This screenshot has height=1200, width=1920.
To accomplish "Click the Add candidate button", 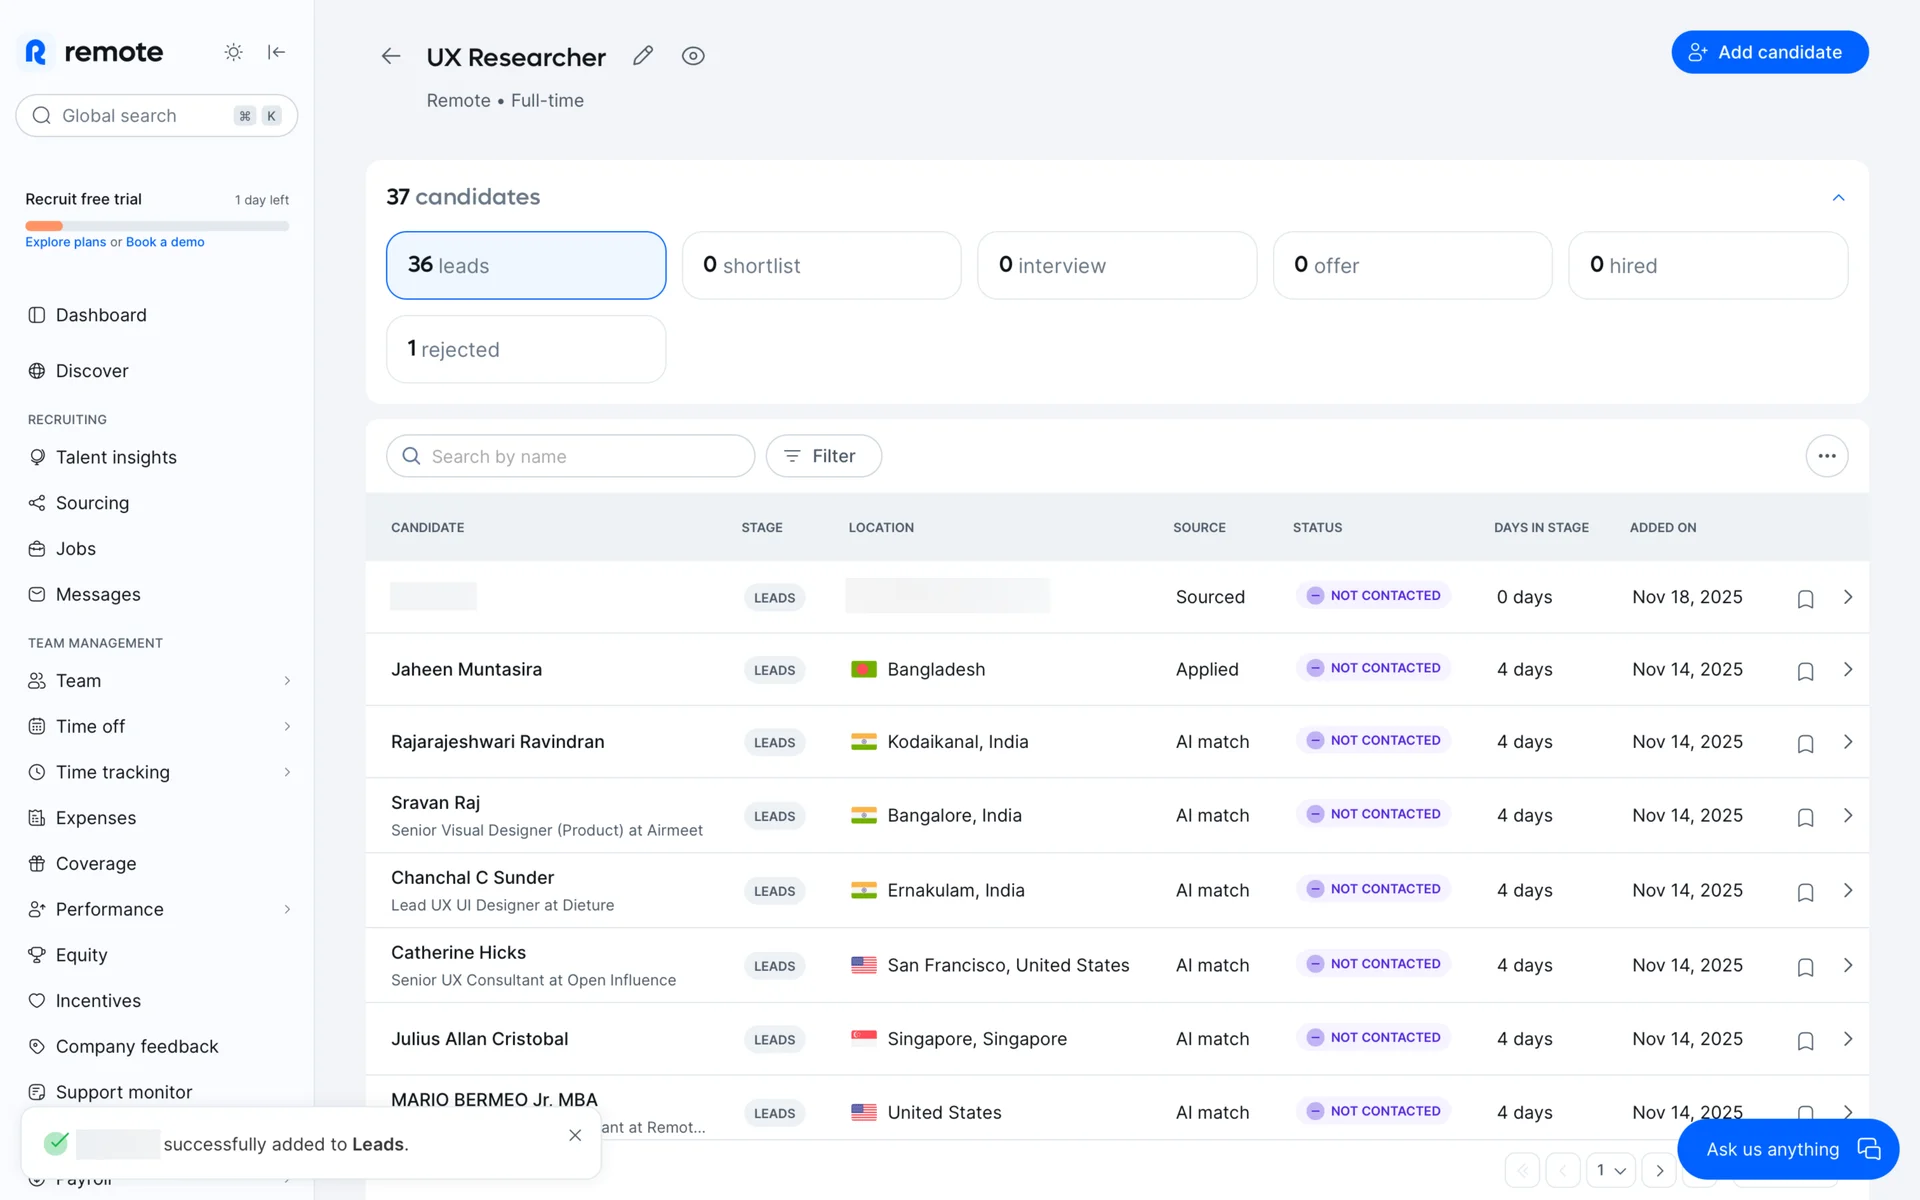I will pos(1769,52).
